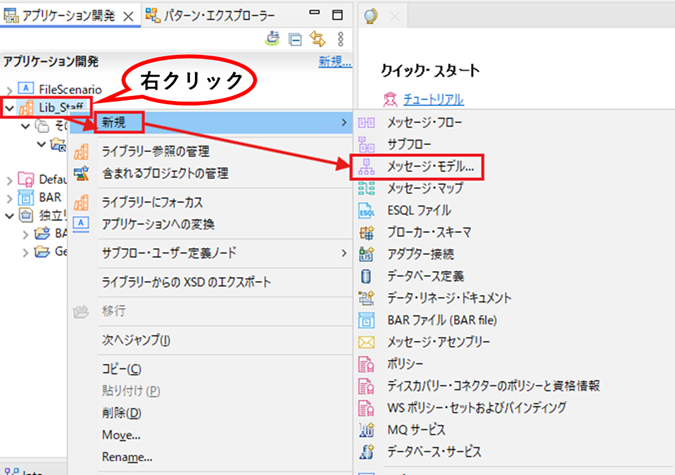The width and height of the screenshot is (675, 475).
Task: Click the BAR file icon in submenu
Action: [x=366, y=320]
